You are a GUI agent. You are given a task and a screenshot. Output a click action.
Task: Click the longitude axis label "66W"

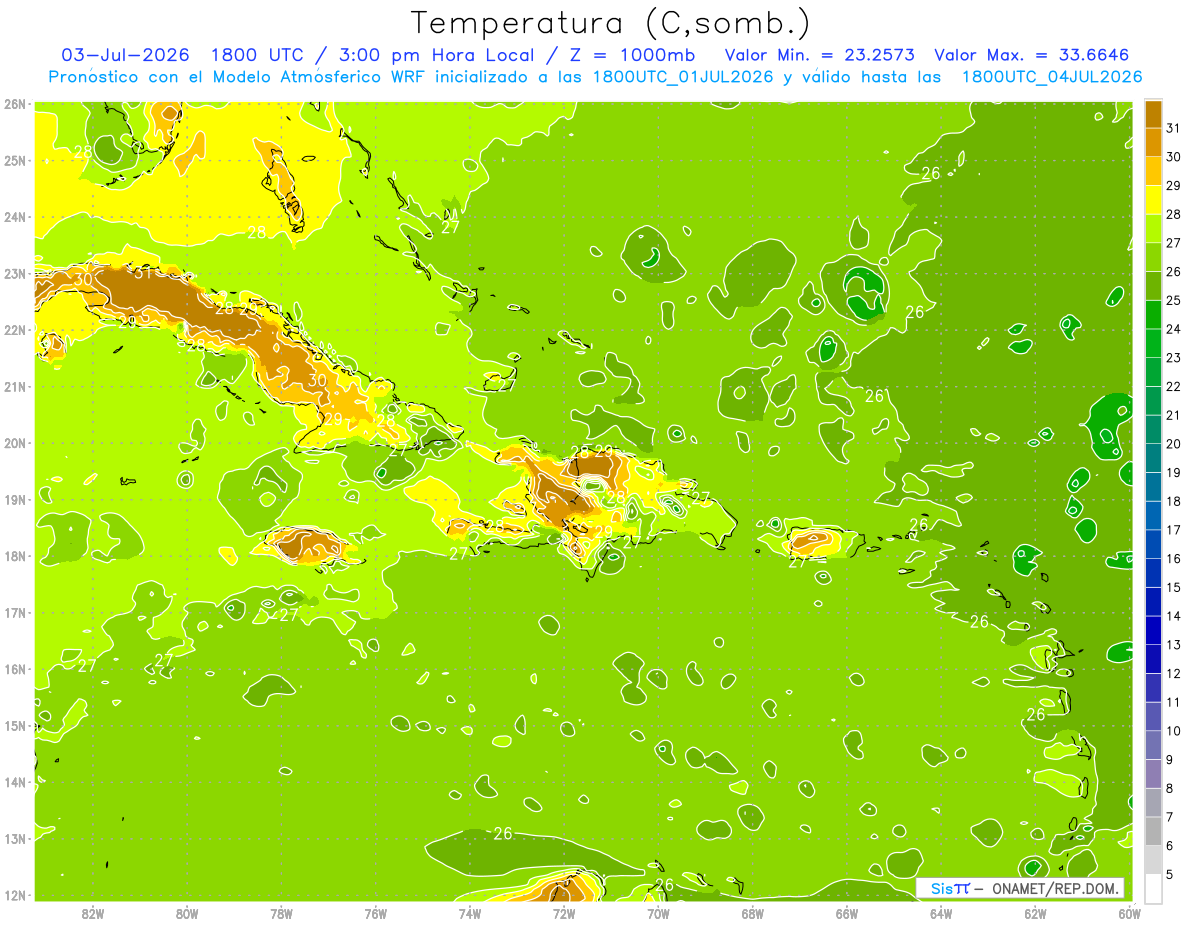click(x=847, y=913)
